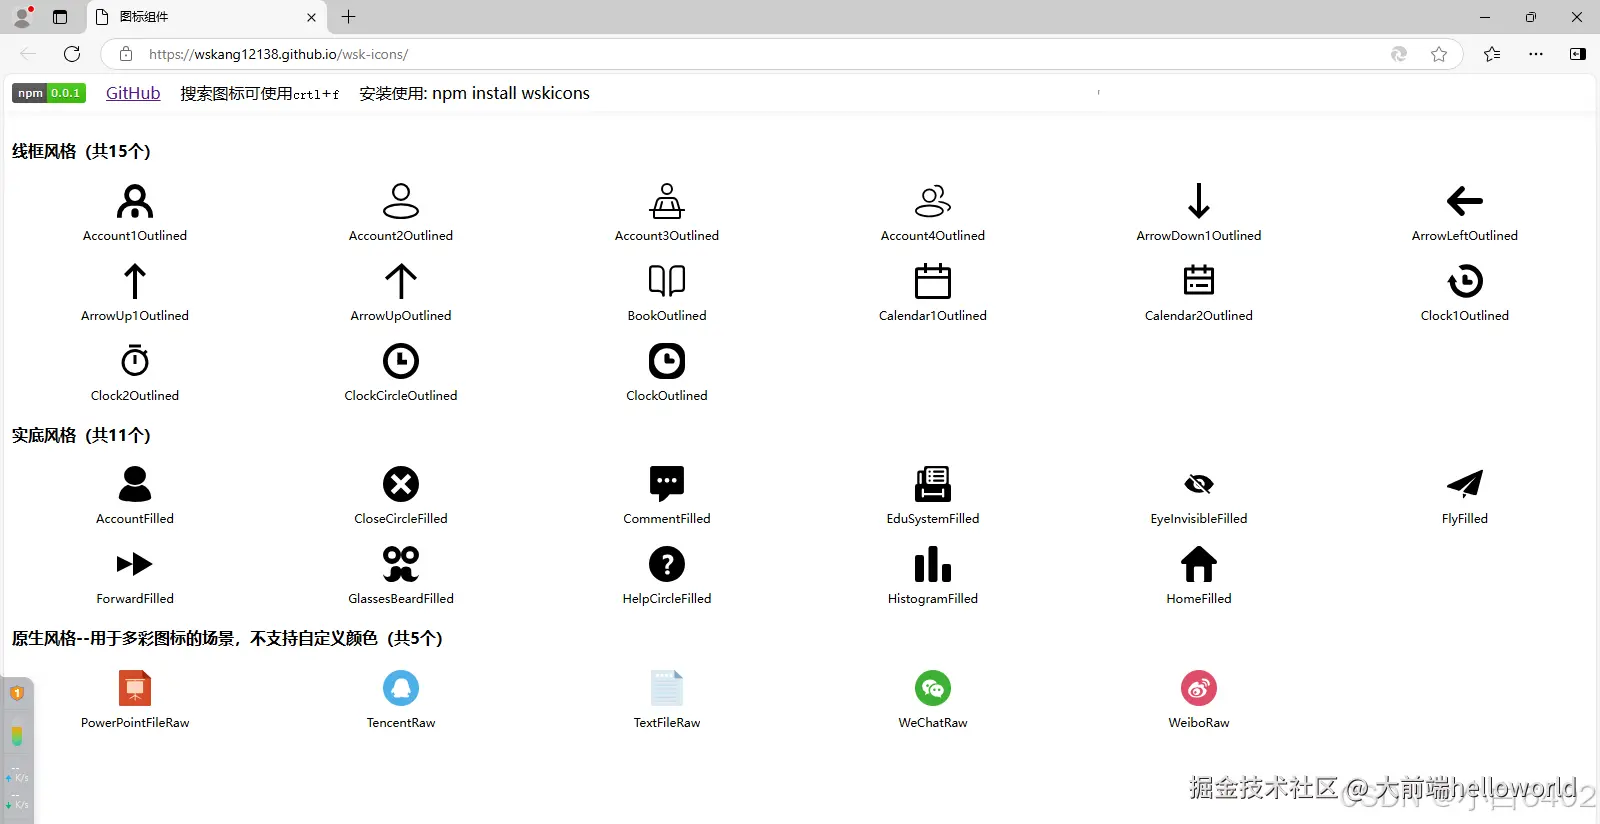Open the tab actions menu button
The width and height of the screenshot is (1600, 824).
pos(60,17)
